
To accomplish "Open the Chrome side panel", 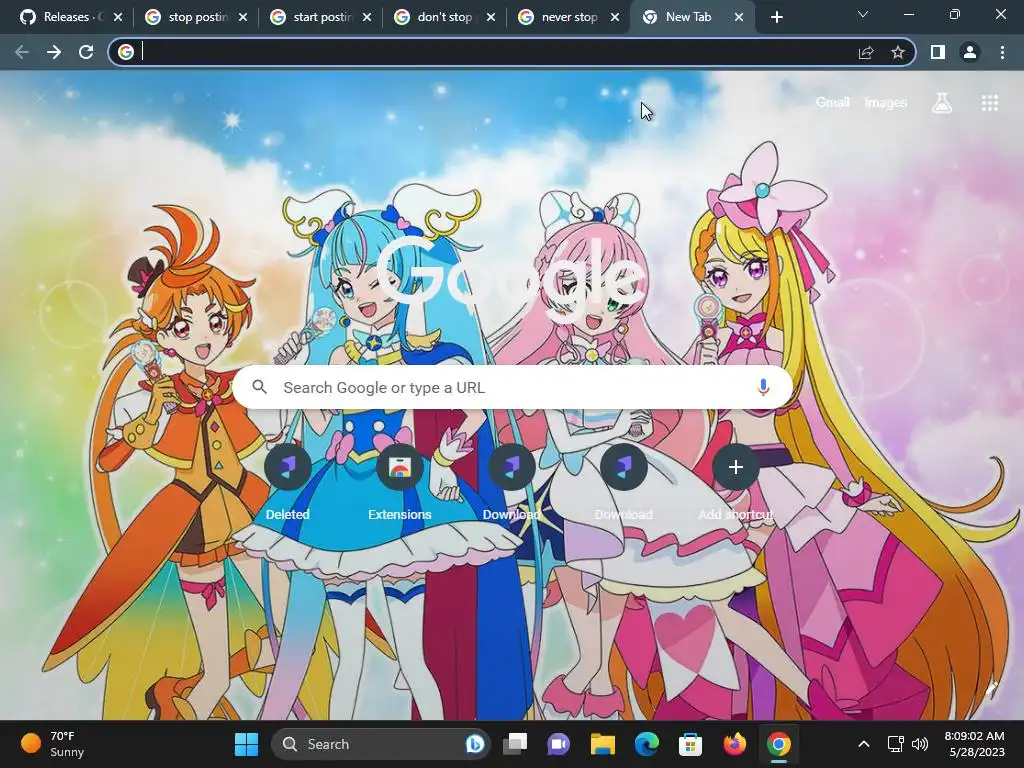I will (x=938, y=52).
